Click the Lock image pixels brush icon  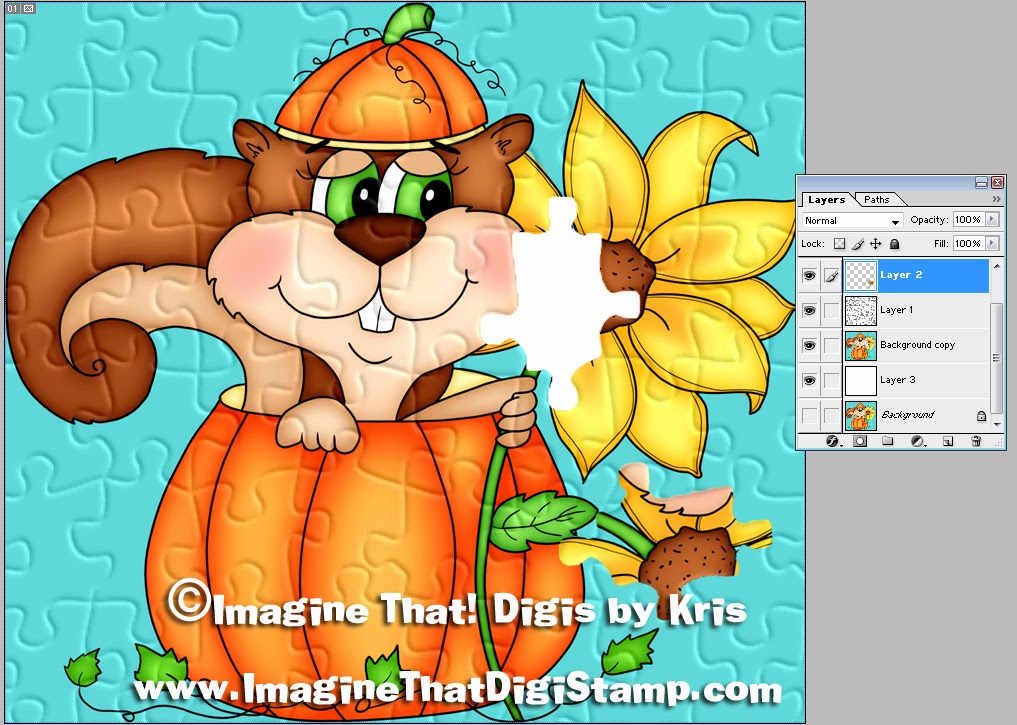(x=858, y=244)
